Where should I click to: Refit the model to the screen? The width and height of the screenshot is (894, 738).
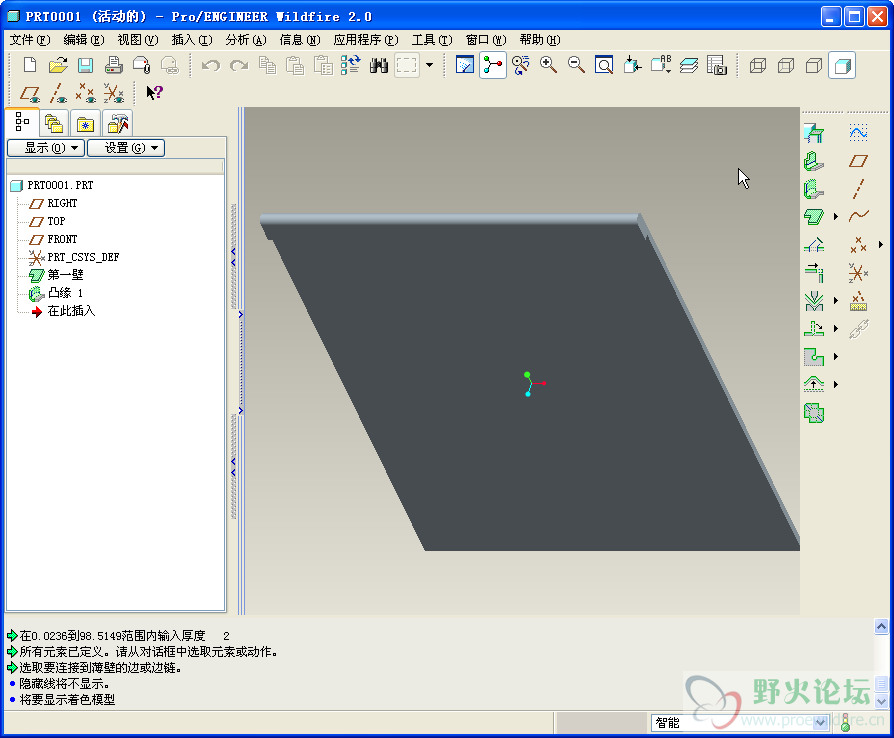pyautogui.click(x=604, y=66)
